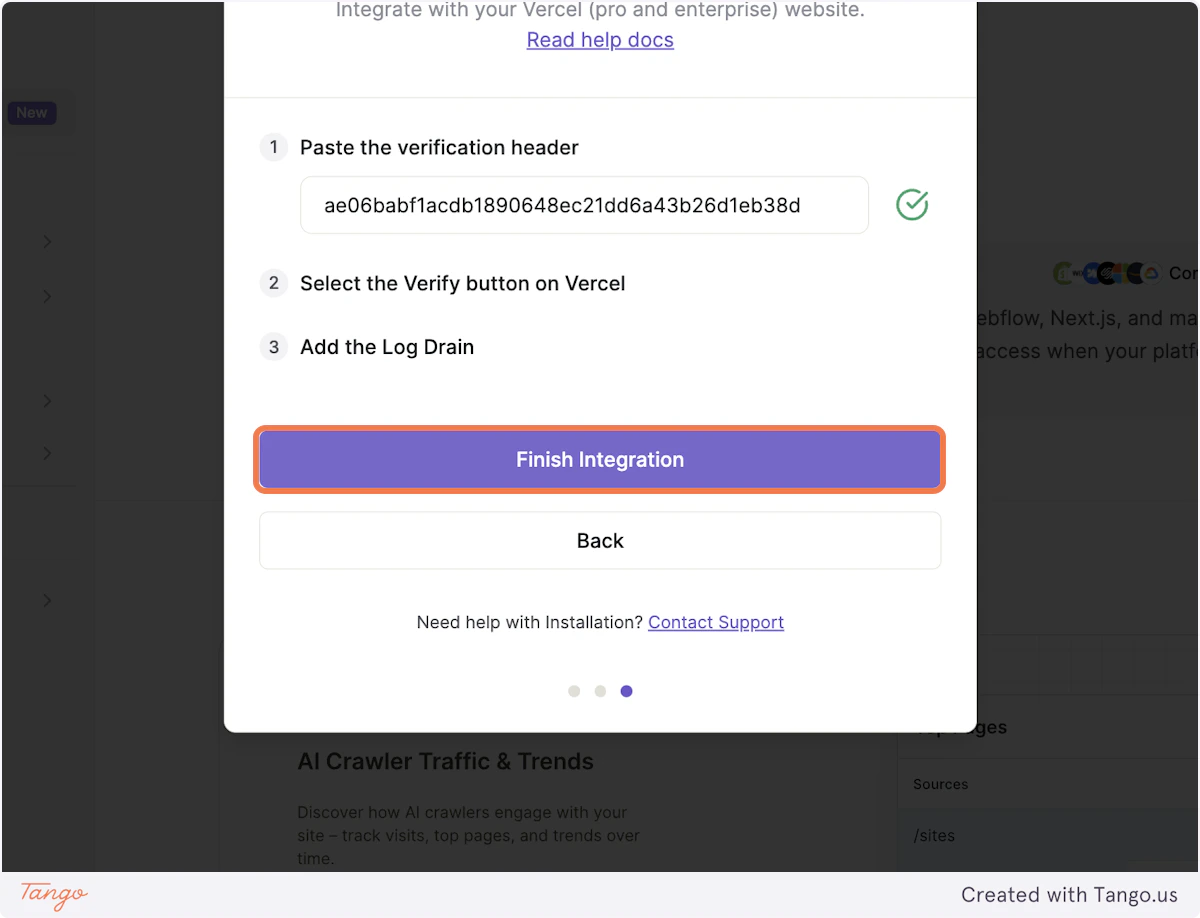
Task: Select the active purple carousel dot
Action: [x=626, y=691]
